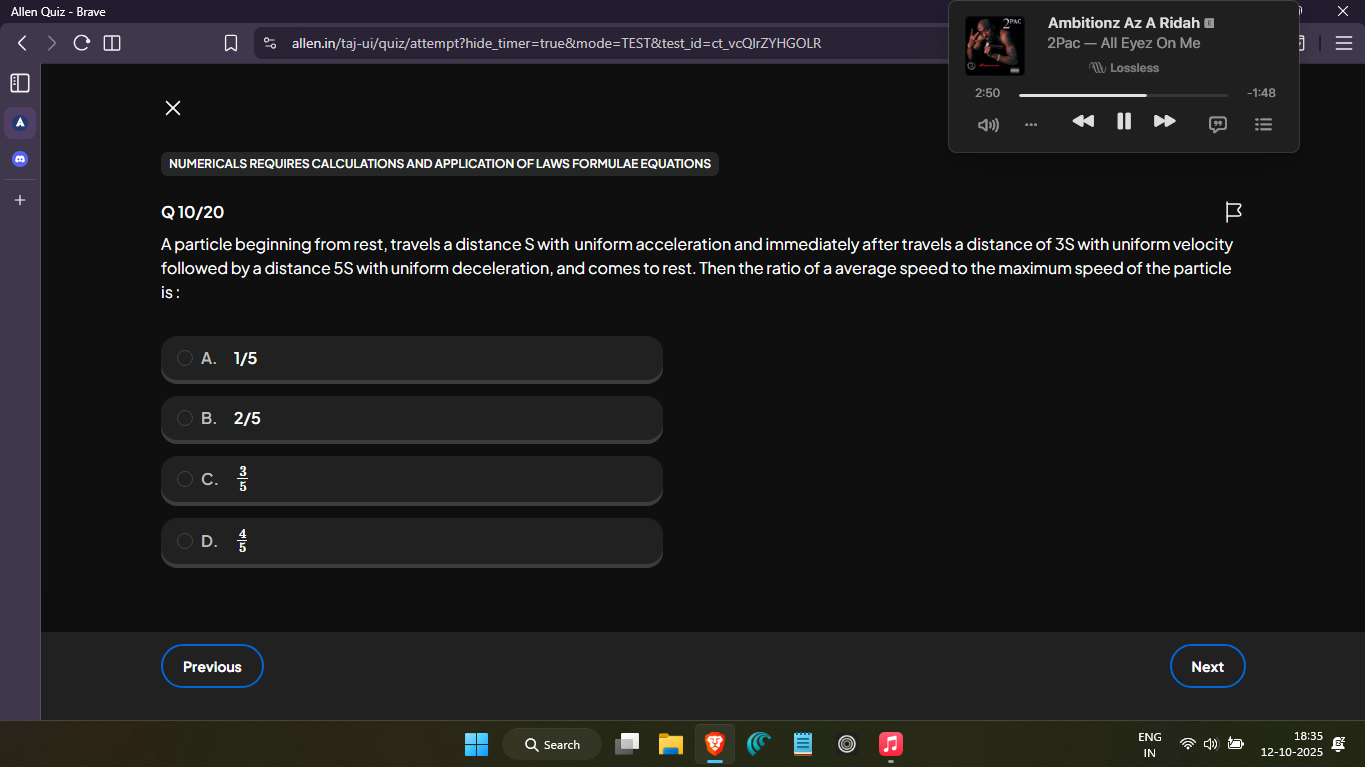Open the media player volume control
This screenshot has width=1365, height=767.
click(x=988, y=125)
